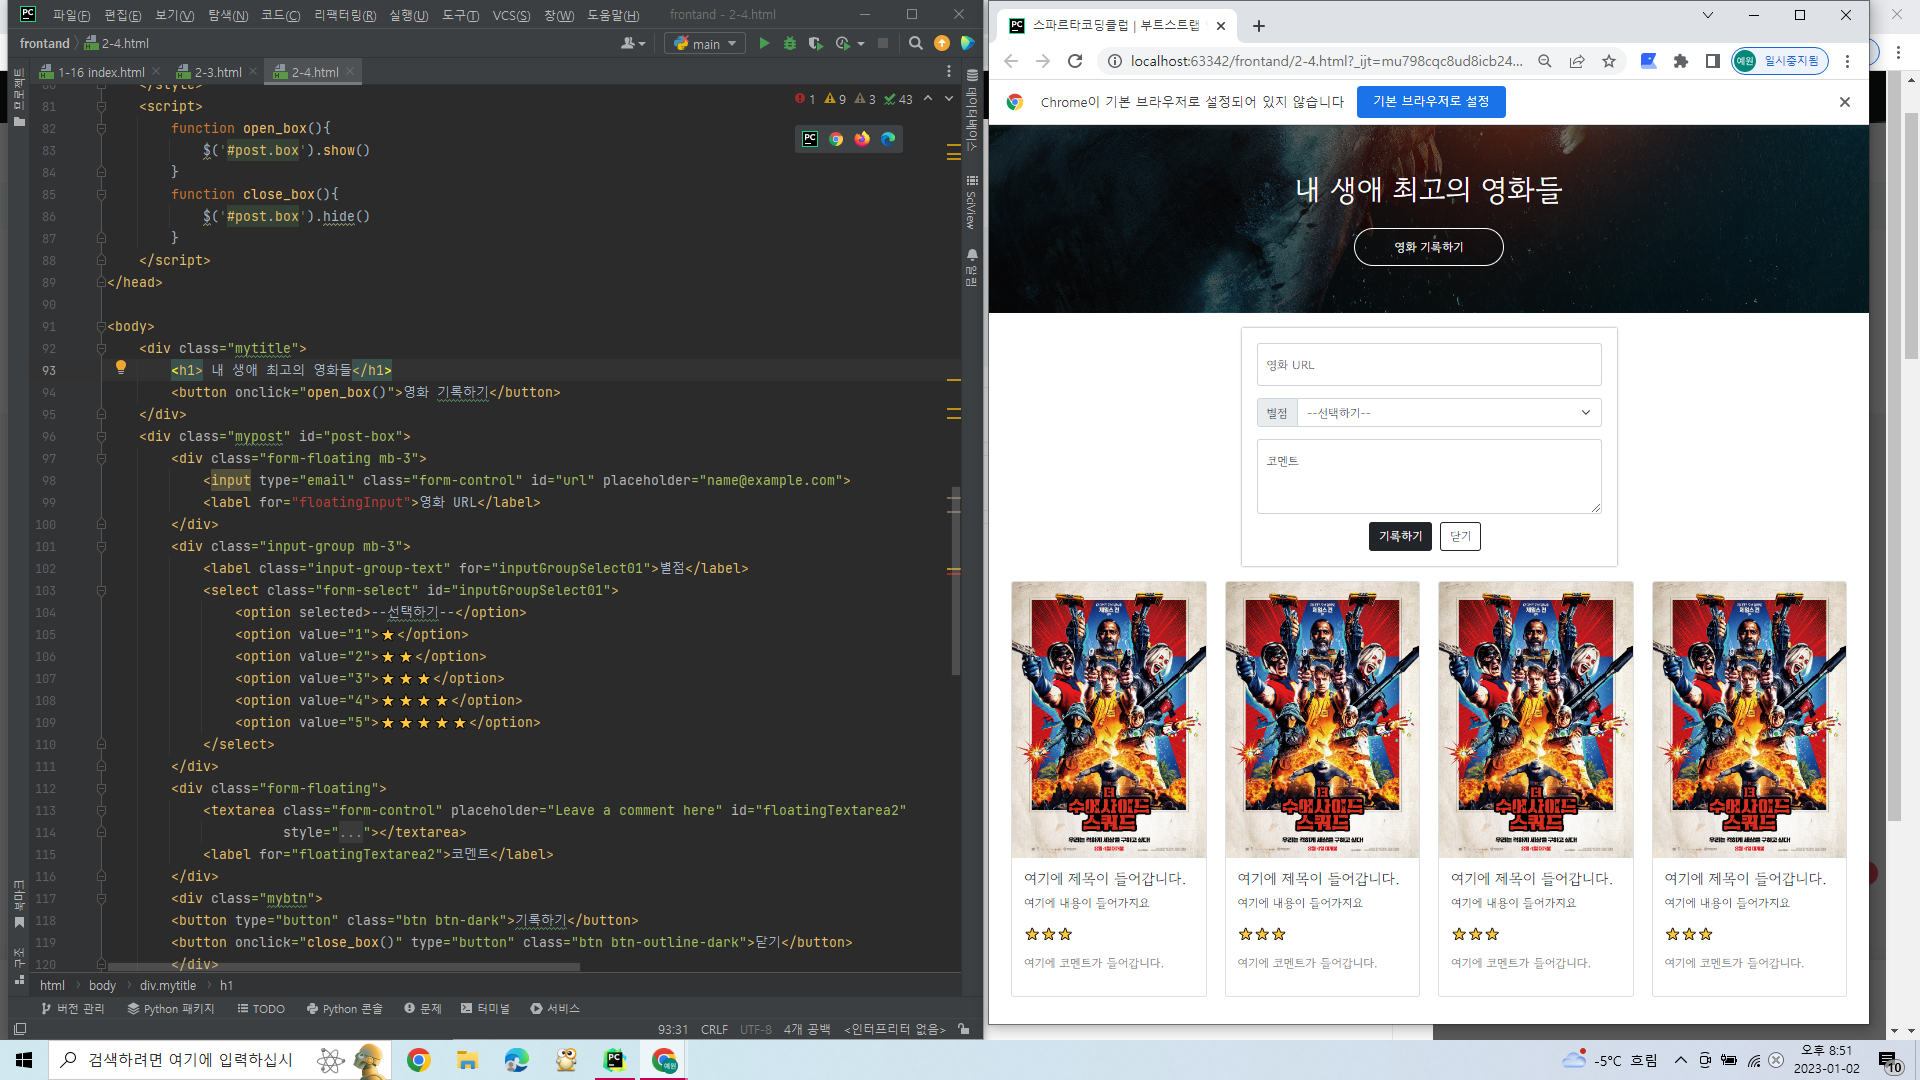Open Chrome tab search chevron
The width and height of the screenshot is (1920, 1080).
[1708, 15]
